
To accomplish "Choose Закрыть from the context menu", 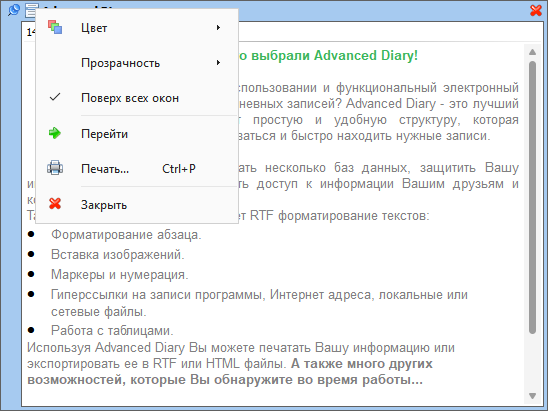I will tap(137, 204).
